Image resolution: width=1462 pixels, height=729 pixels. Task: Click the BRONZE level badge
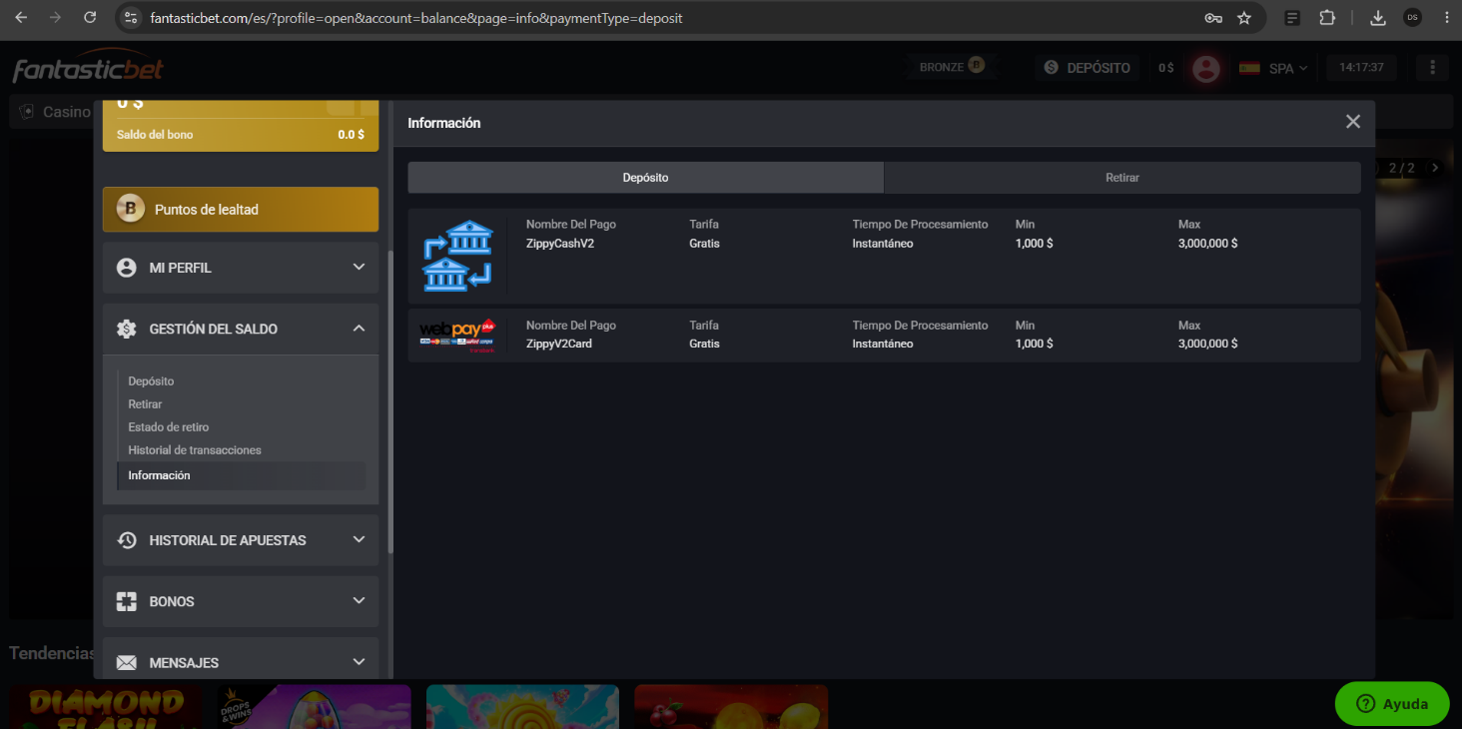[x=952, y=67]
